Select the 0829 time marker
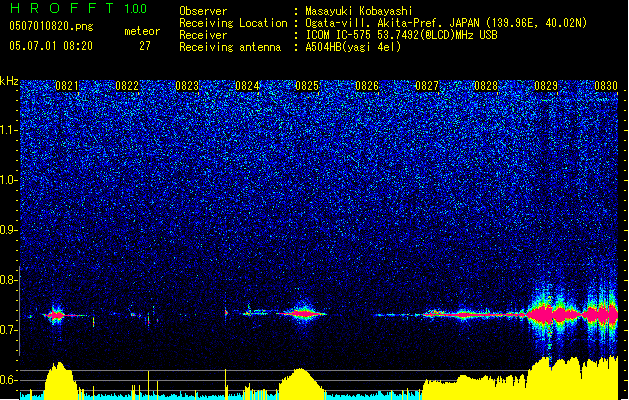 [x=546, y=86]
